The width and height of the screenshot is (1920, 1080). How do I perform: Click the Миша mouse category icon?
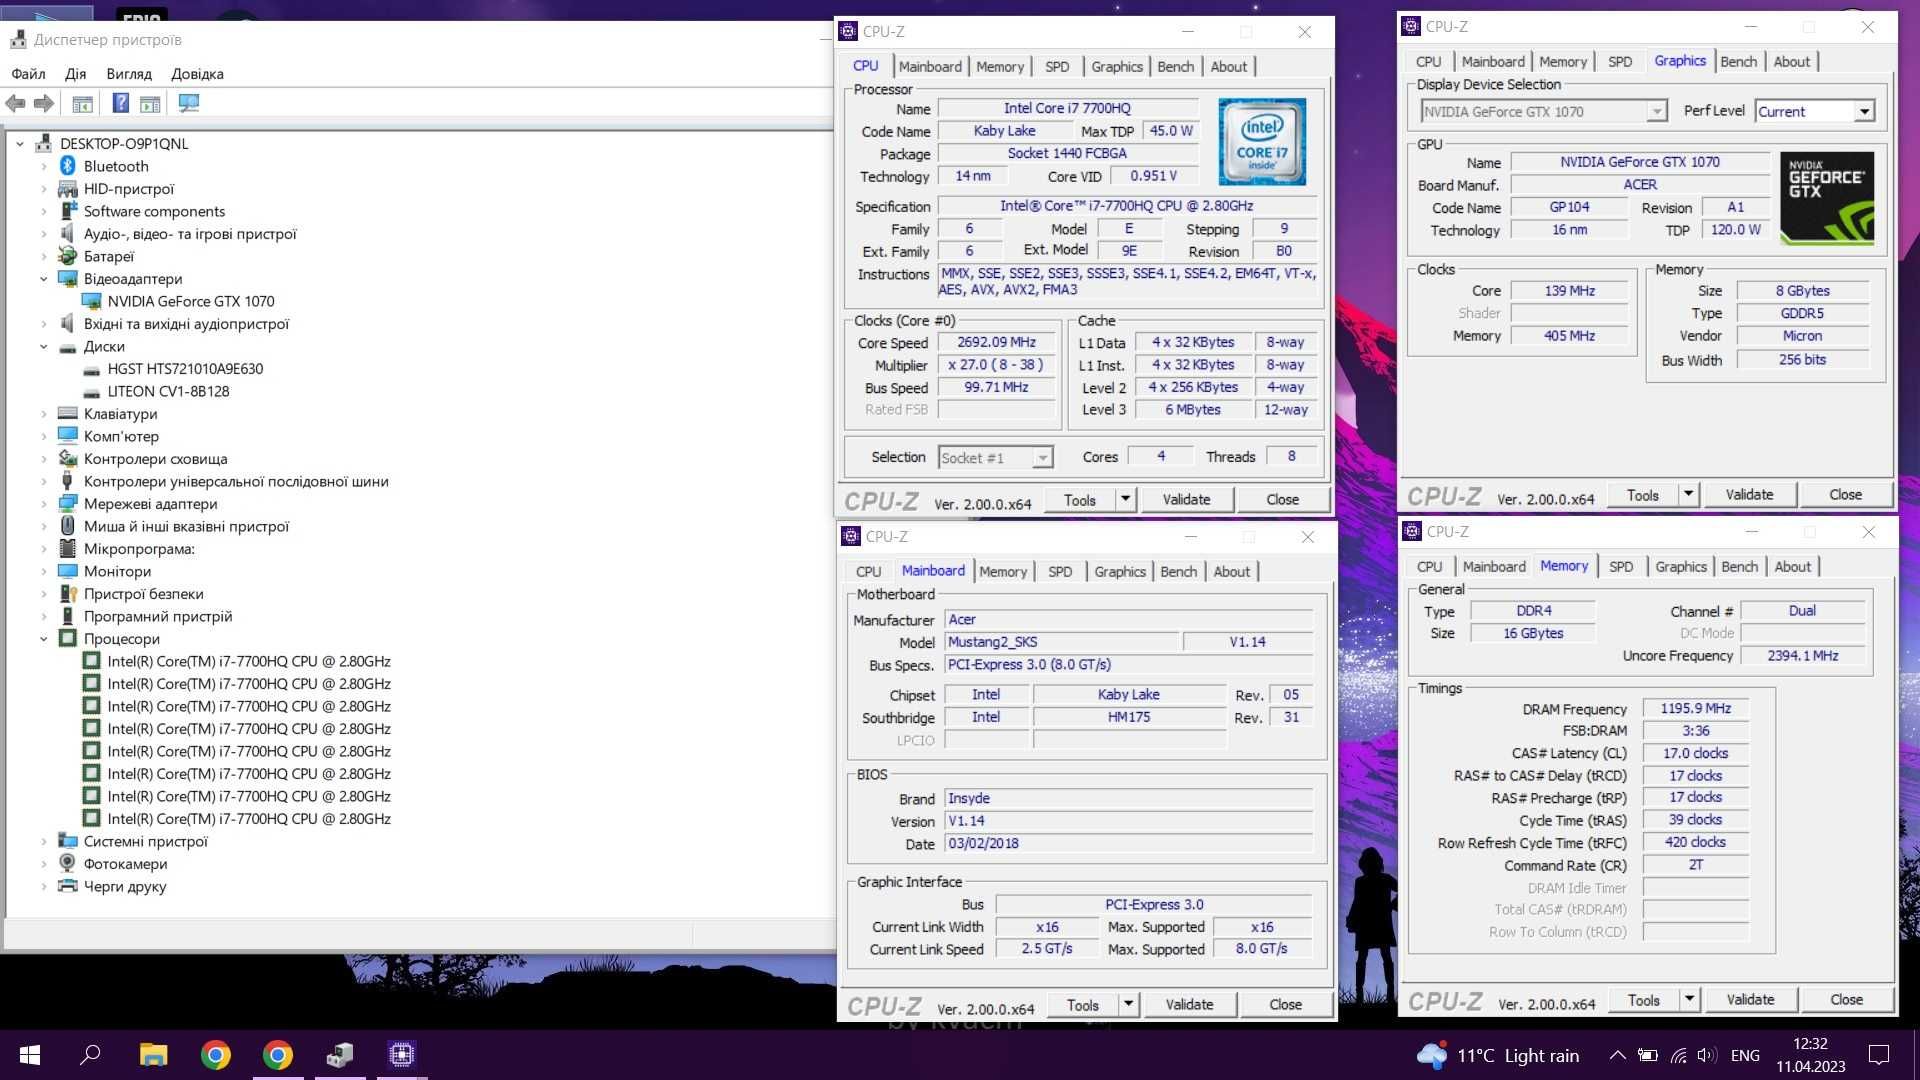(68, 526)
